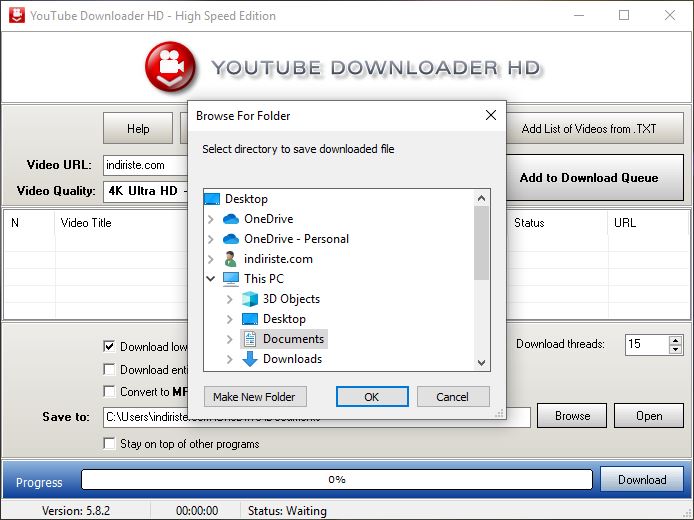Image resolution: width=694 pixels, height=520 pixels.
Task: Click Make New Folder button
Action: [x=254, y=397]
